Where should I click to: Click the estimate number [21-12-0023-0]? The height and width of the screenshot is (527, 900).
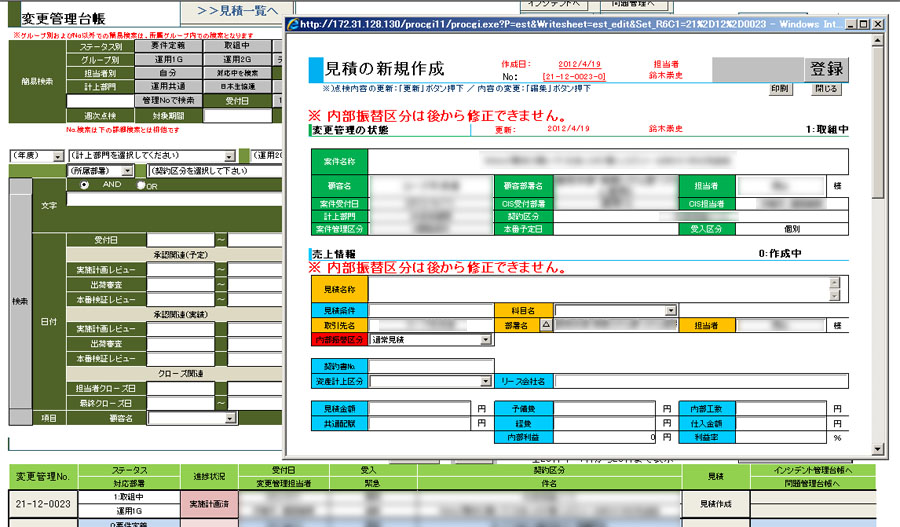[x=574, y=76]
